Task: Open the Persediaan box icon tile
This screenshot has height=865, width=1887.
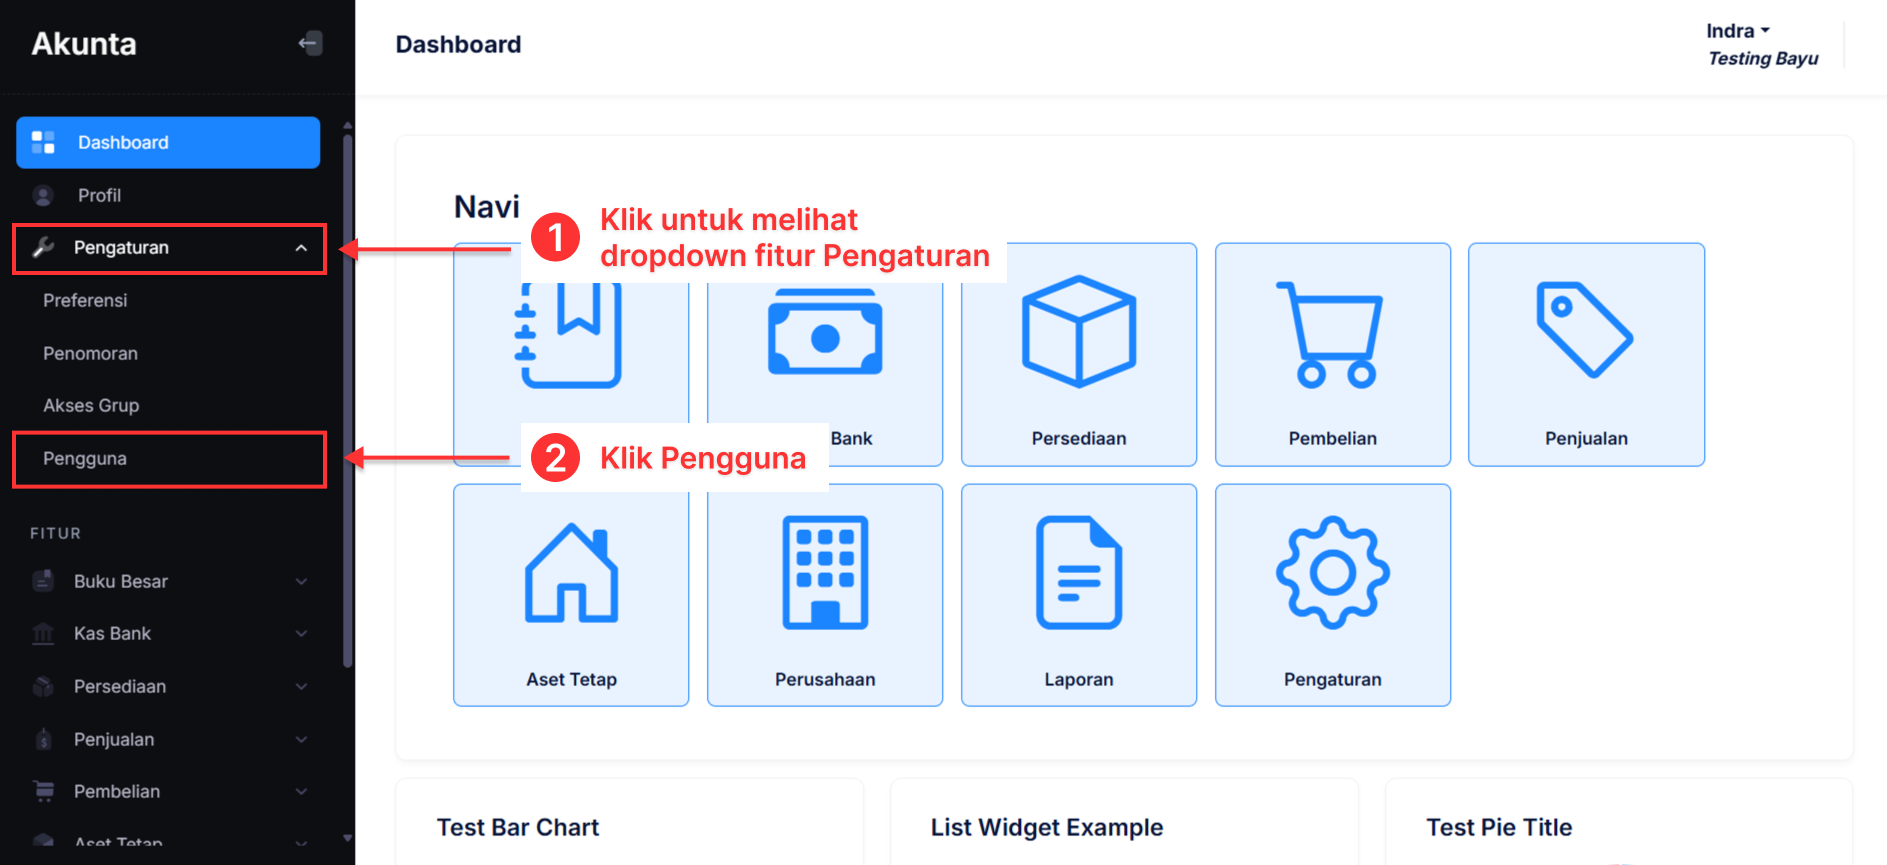Action: coord(1078,354)
